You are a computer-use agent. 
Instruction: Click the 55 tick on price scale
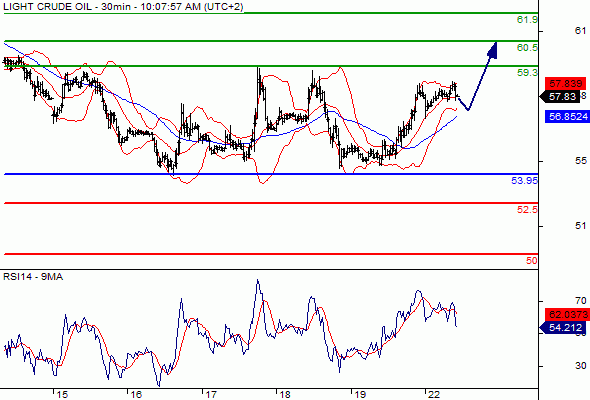[581, 161]
